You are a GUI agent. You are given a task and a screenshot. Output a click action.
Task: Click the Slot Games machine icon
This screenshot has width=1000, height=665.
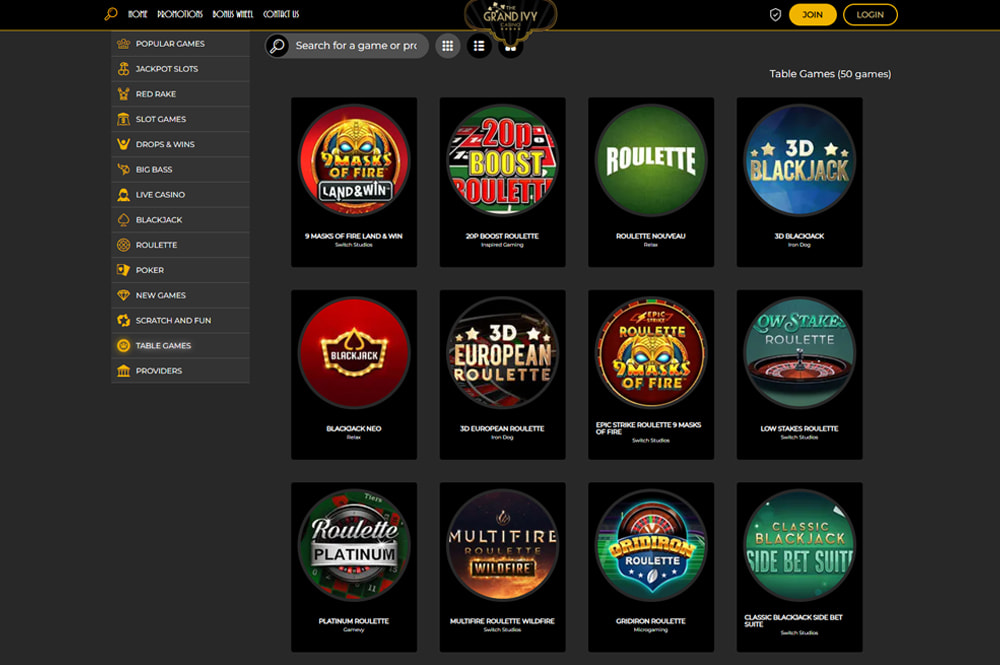(x=124, y=119)
